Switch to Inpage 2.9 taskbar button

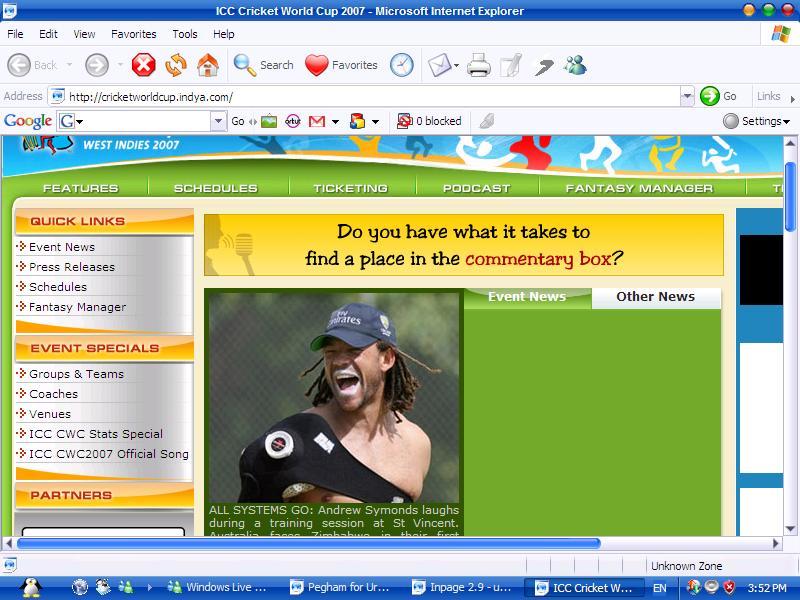(x=462, y=587)
